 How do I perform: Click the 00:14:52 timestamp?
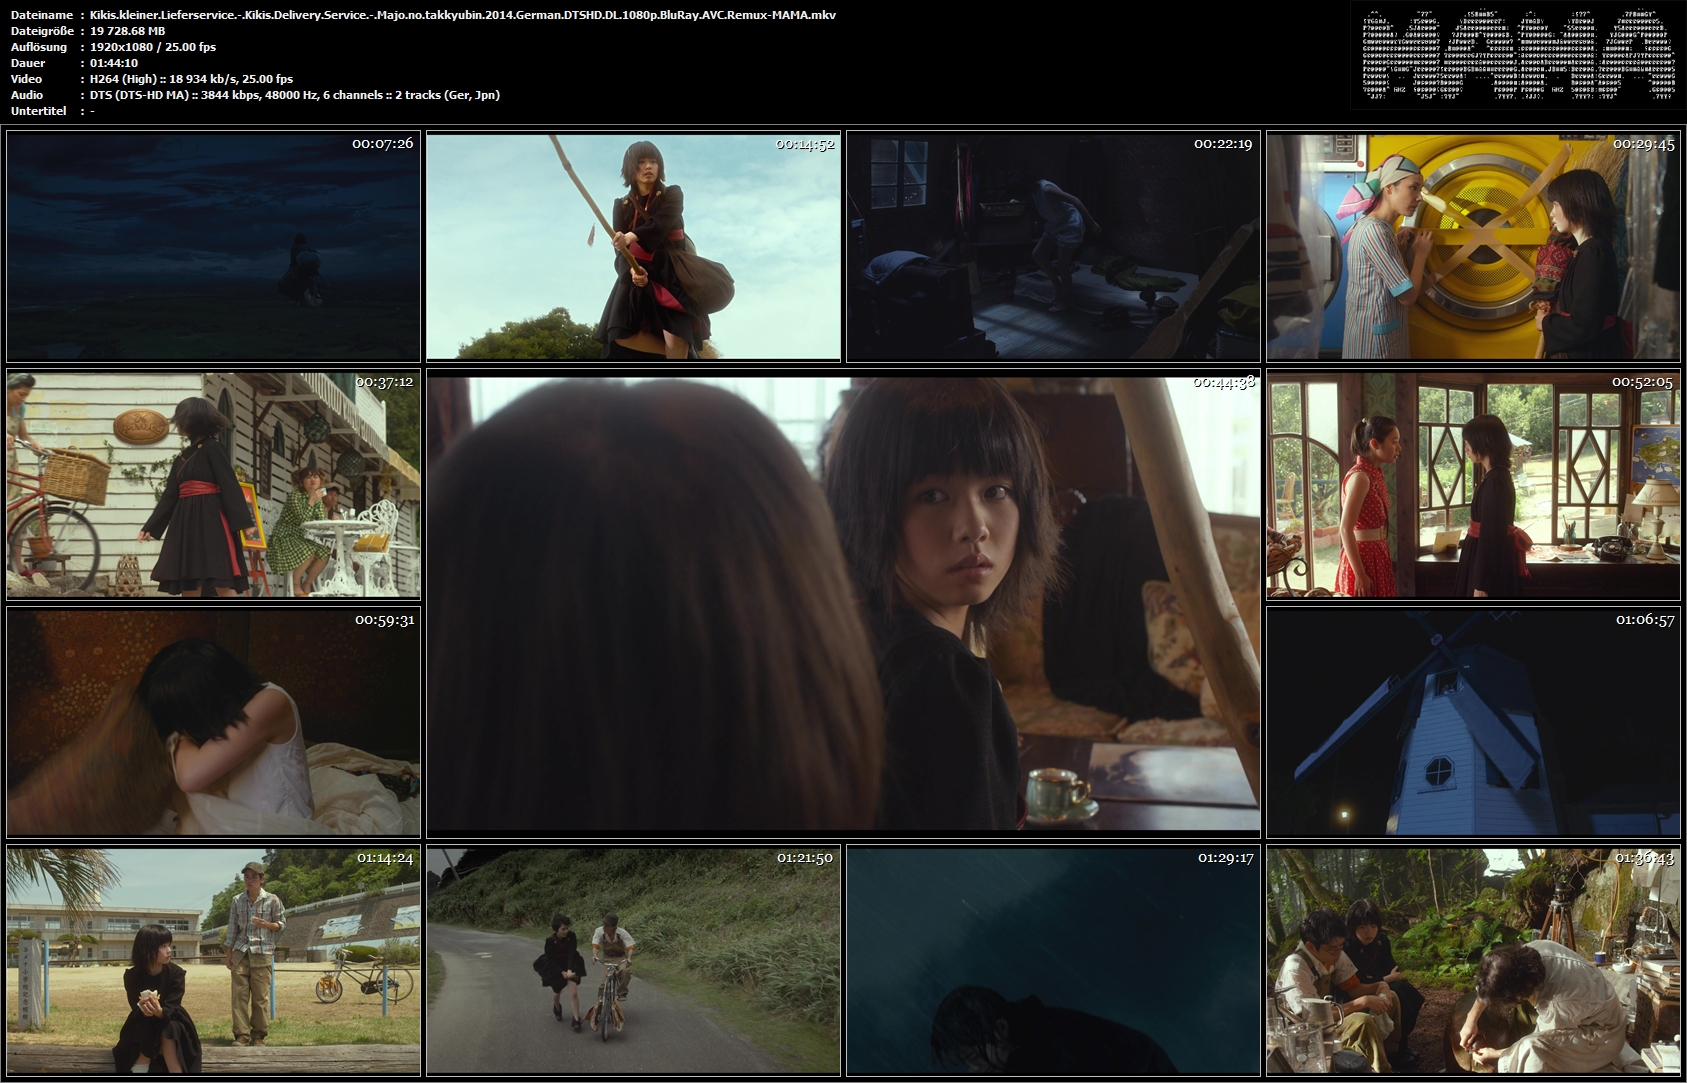(804, 144)
